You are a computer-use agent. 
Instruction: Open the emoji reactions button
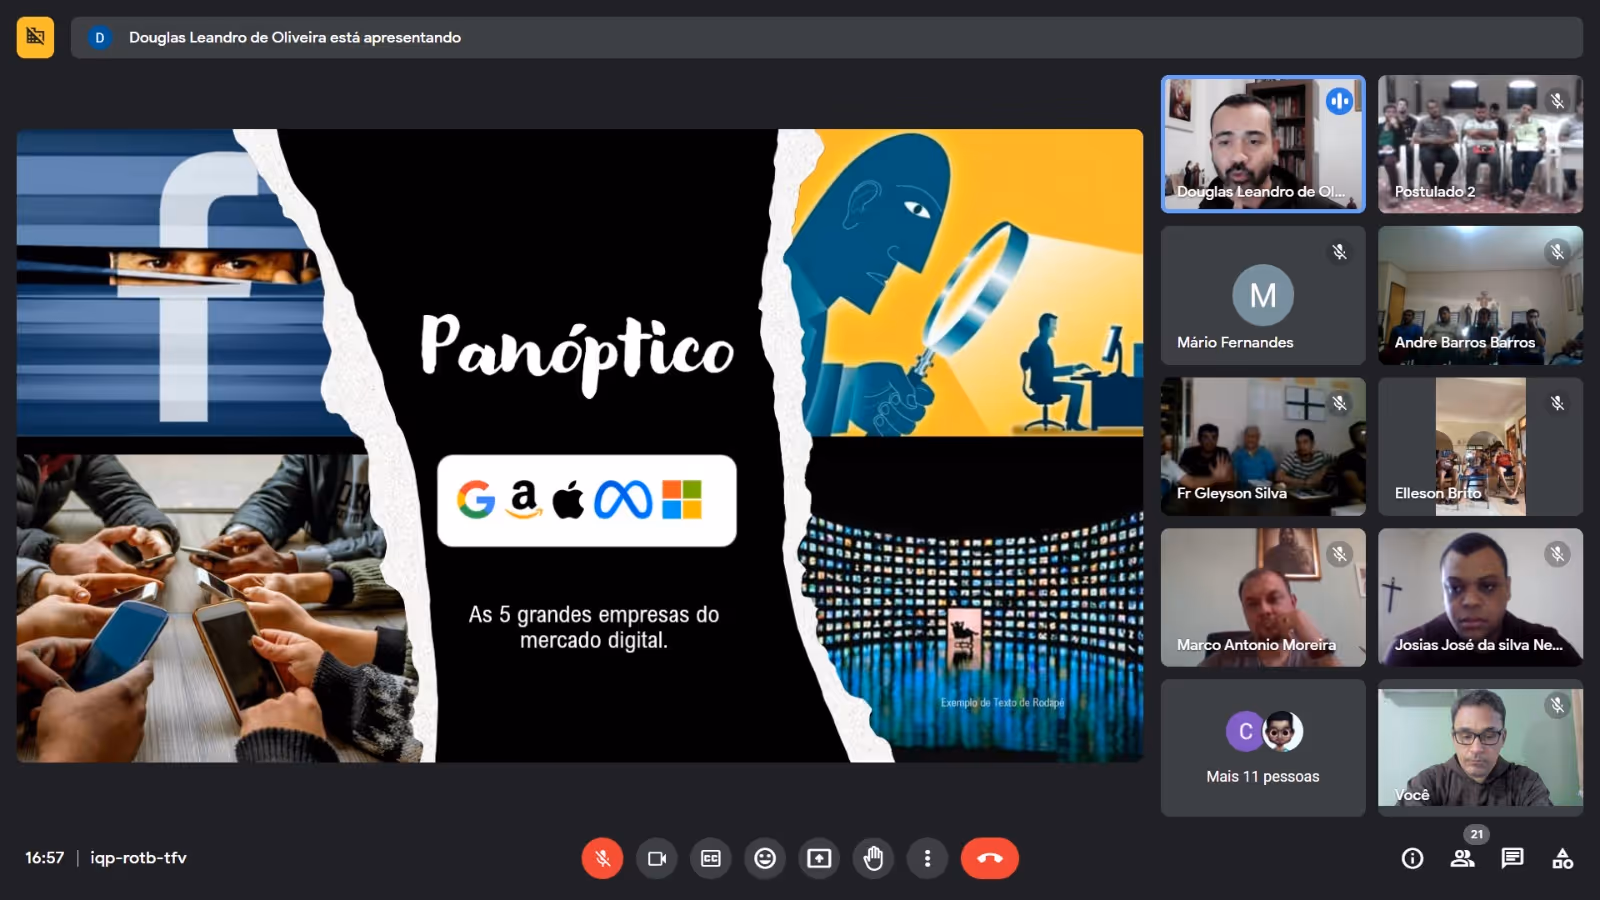765,858
